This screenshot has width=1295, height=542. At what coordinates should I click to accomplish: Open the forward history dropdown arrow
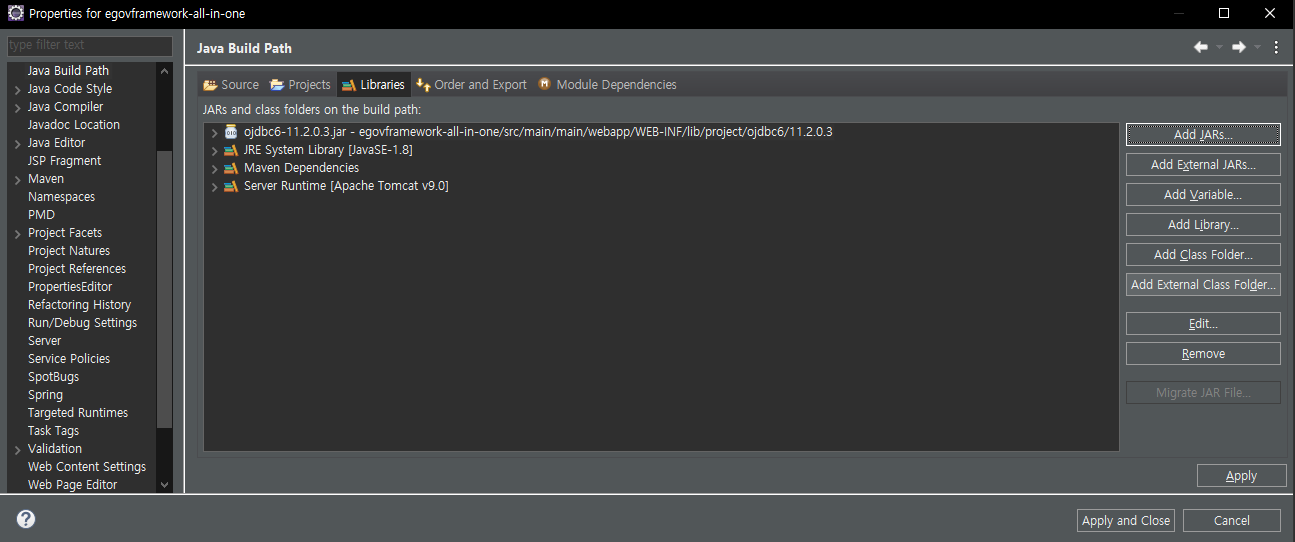pos(1257,48)
